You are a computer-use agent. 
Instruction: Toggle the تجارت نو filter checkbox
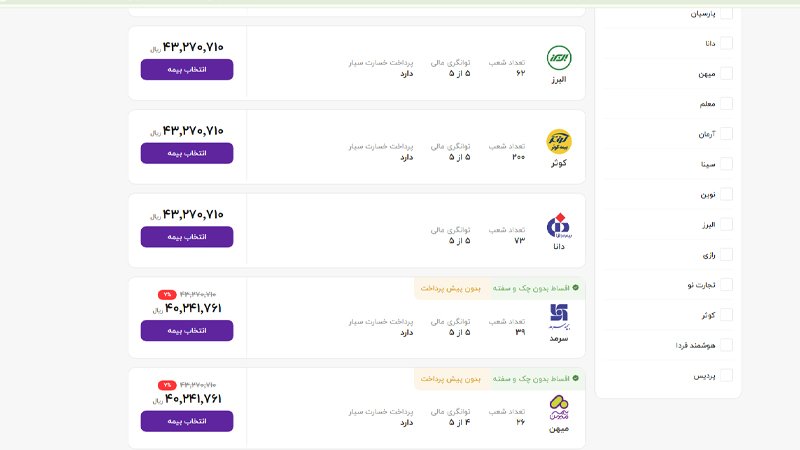[x=726, y=284]
